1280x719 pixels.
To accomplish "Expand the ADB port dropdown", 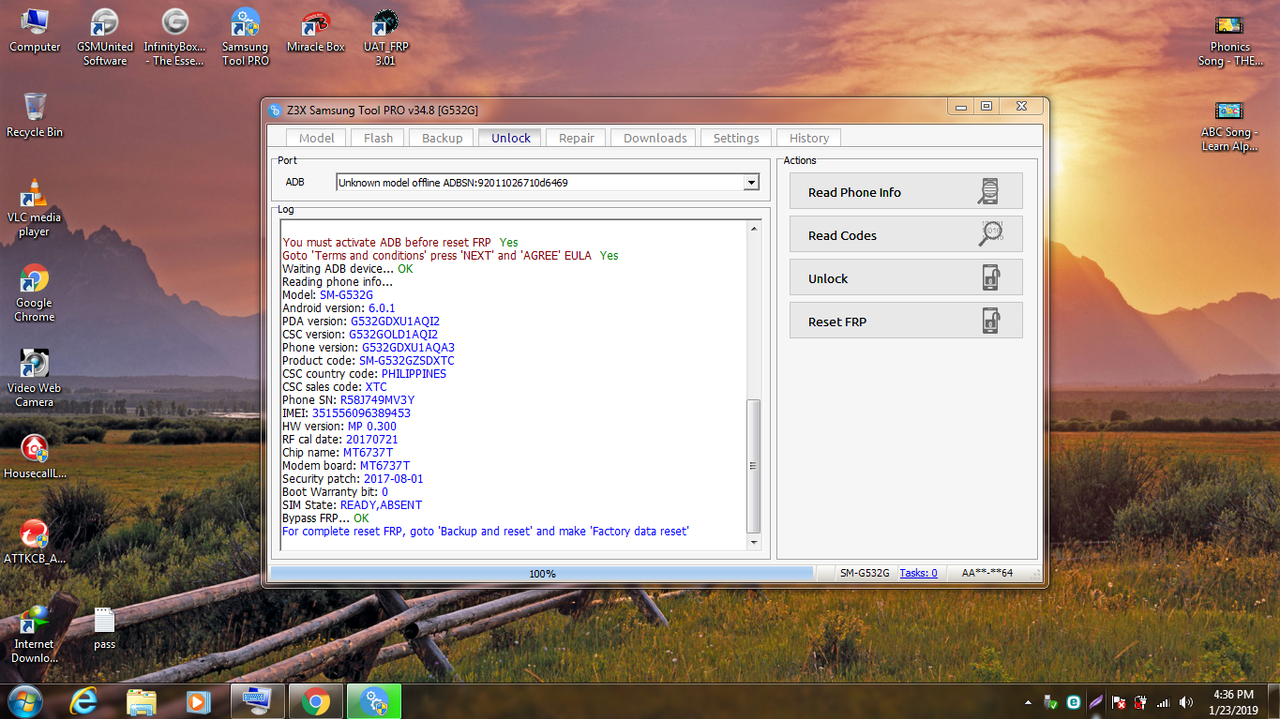I will coord(751,182).
